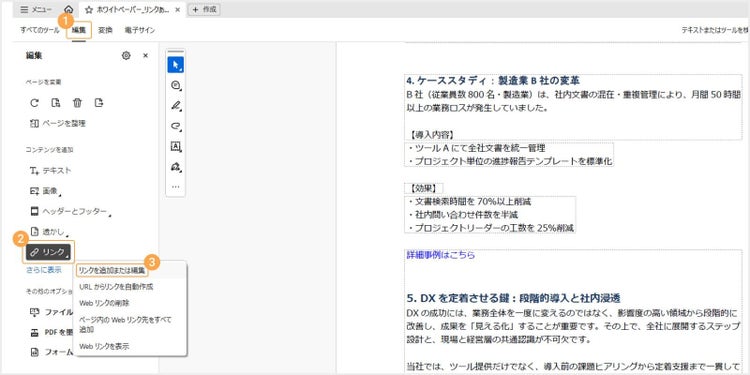Select the sign/stamp tool
Viewport: 750px width, 375px height.
point(176,166)
